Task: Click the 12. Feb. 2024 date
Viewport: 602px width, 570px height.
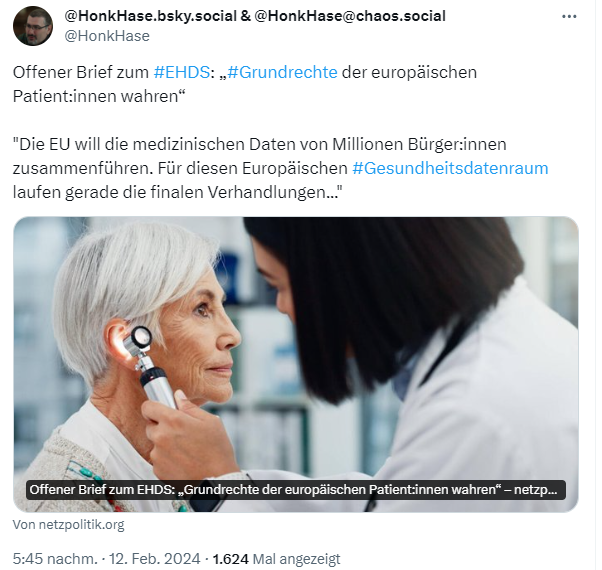Action: pos(155,559)
